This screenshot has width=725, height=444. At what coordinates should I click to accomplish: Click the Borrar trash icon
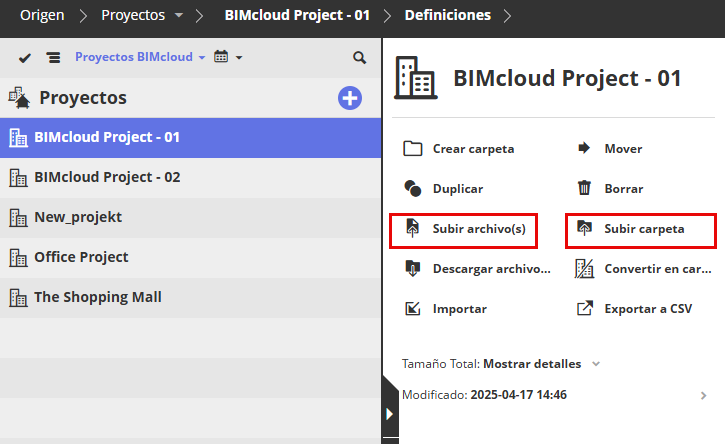[x=585, y=188]
